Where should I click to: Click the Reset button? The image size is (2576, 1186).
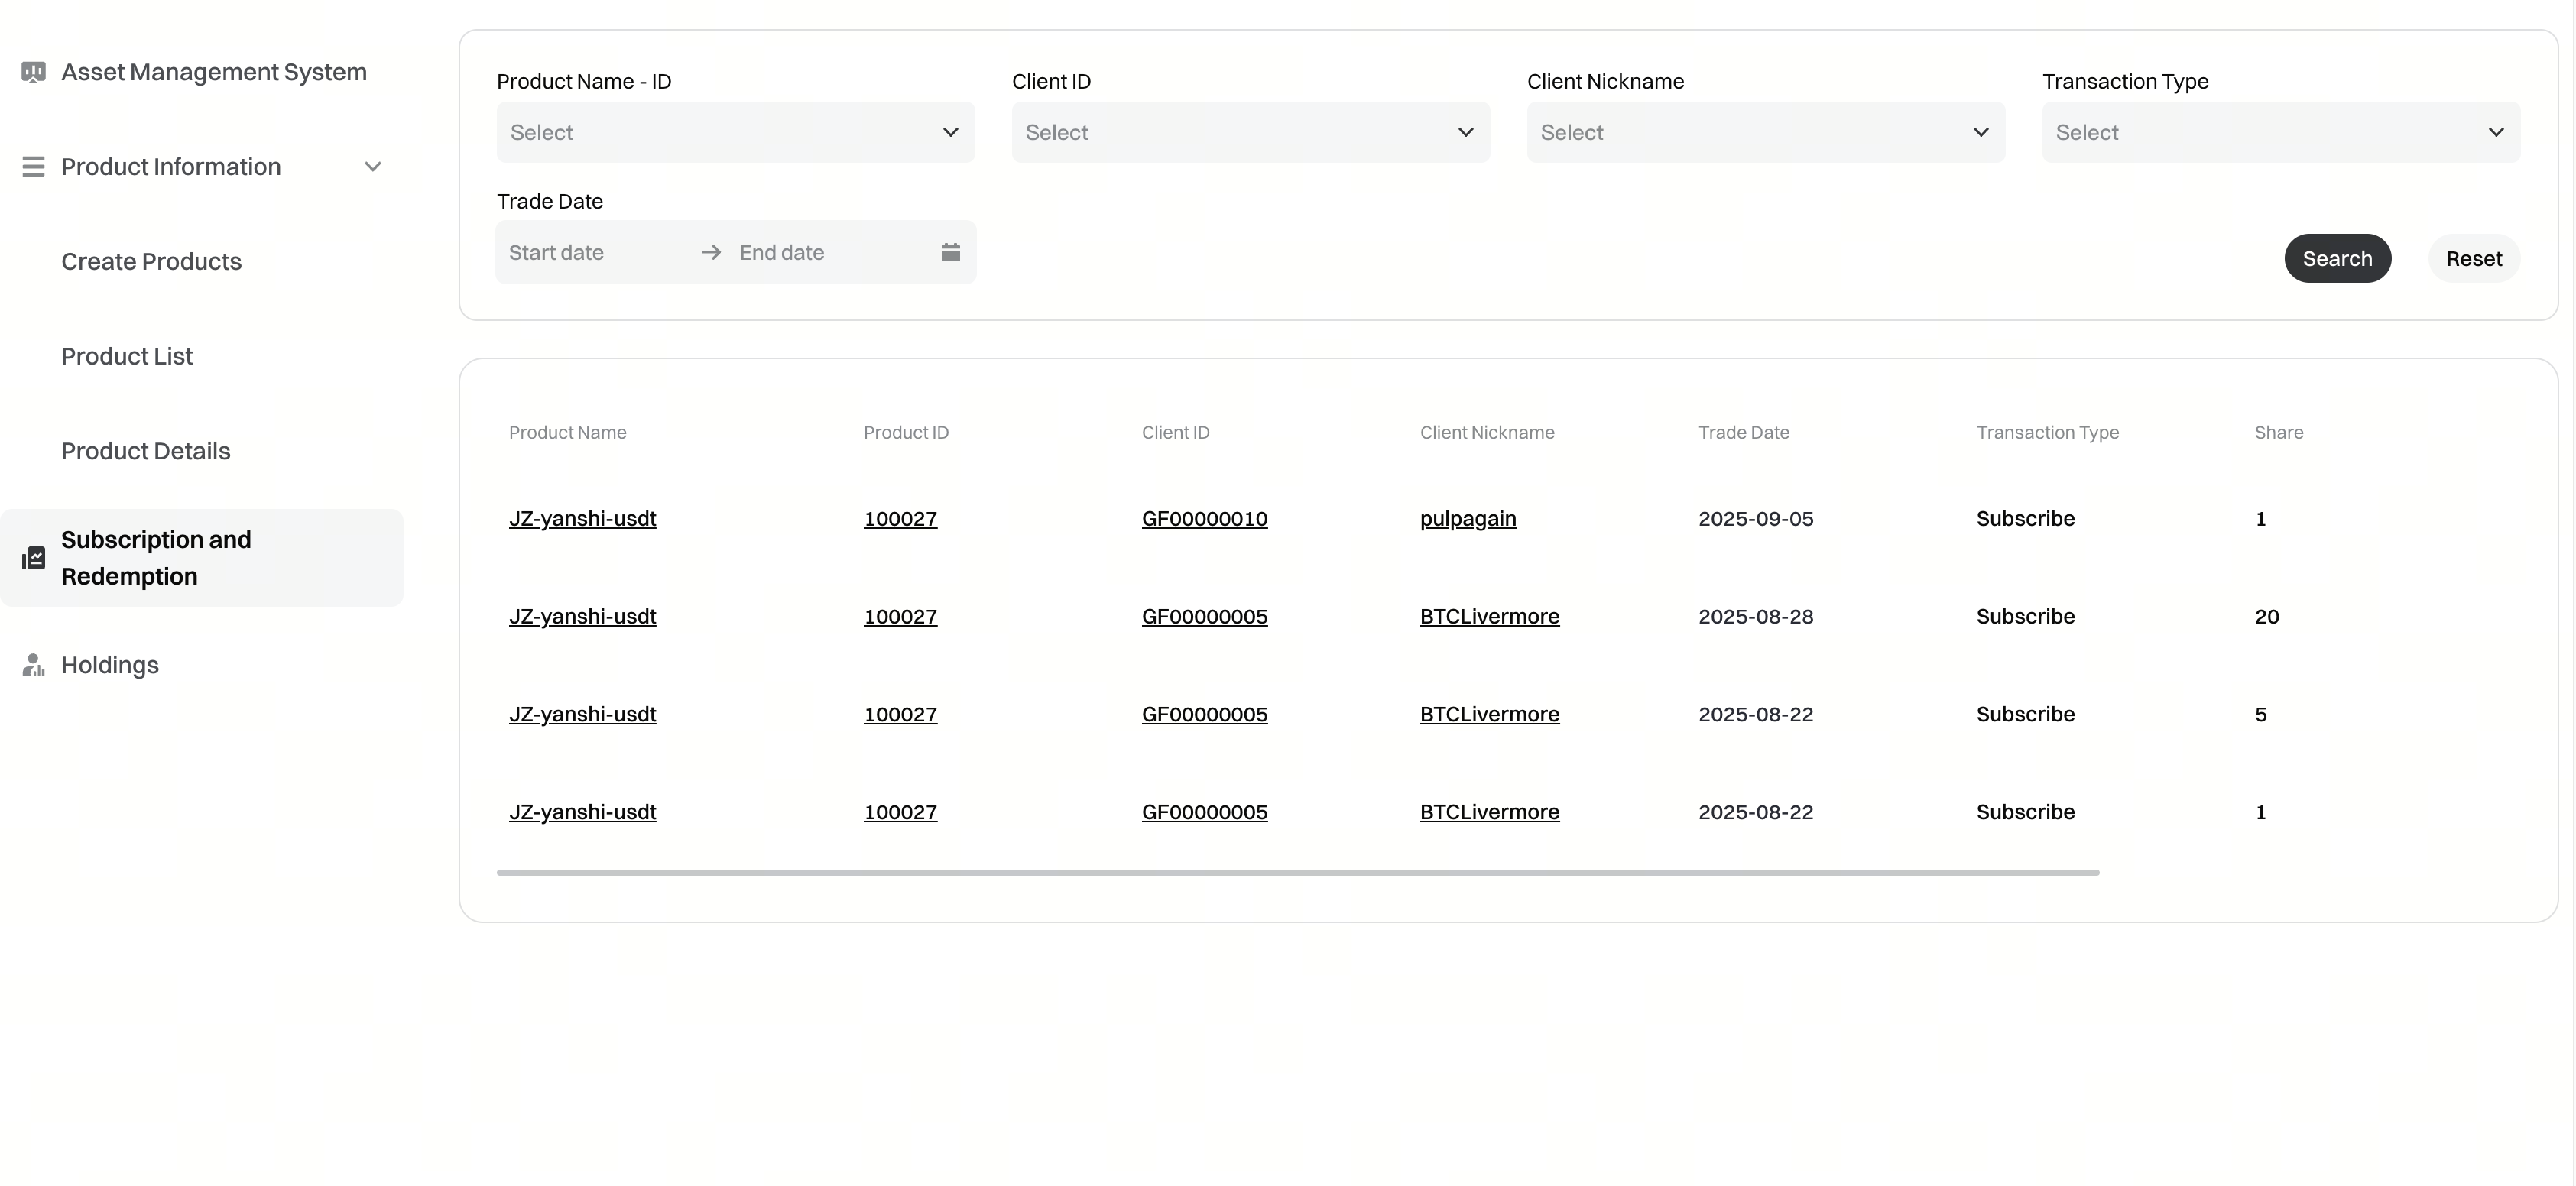tap(2473, 259)
